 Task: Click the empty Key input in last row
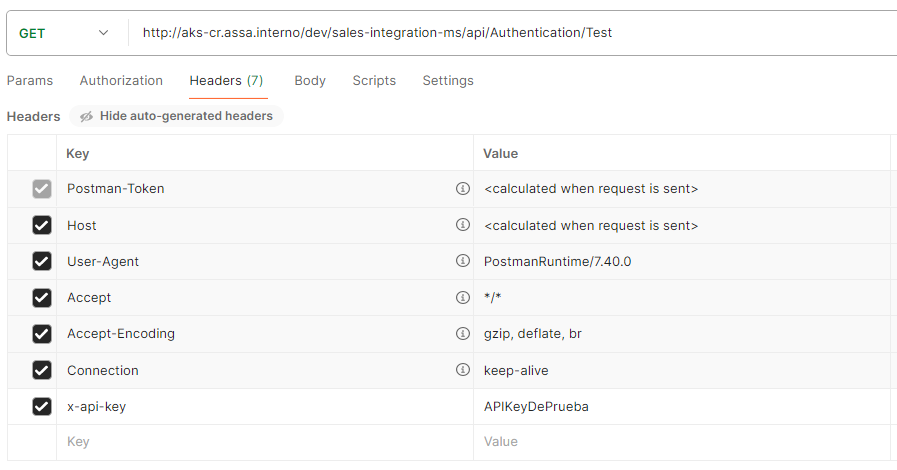click(265, 442)
